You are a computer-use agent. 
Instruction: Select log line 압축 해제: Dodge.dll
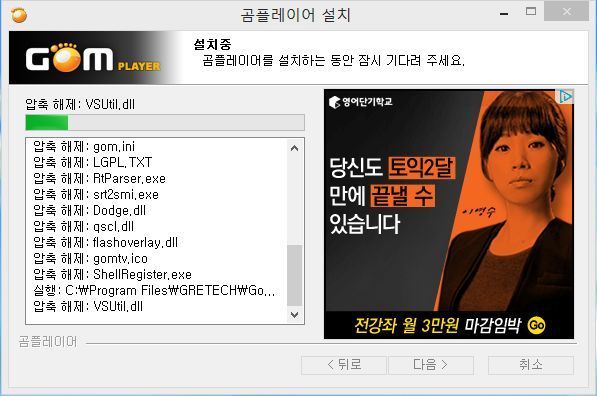click(89, 211)
